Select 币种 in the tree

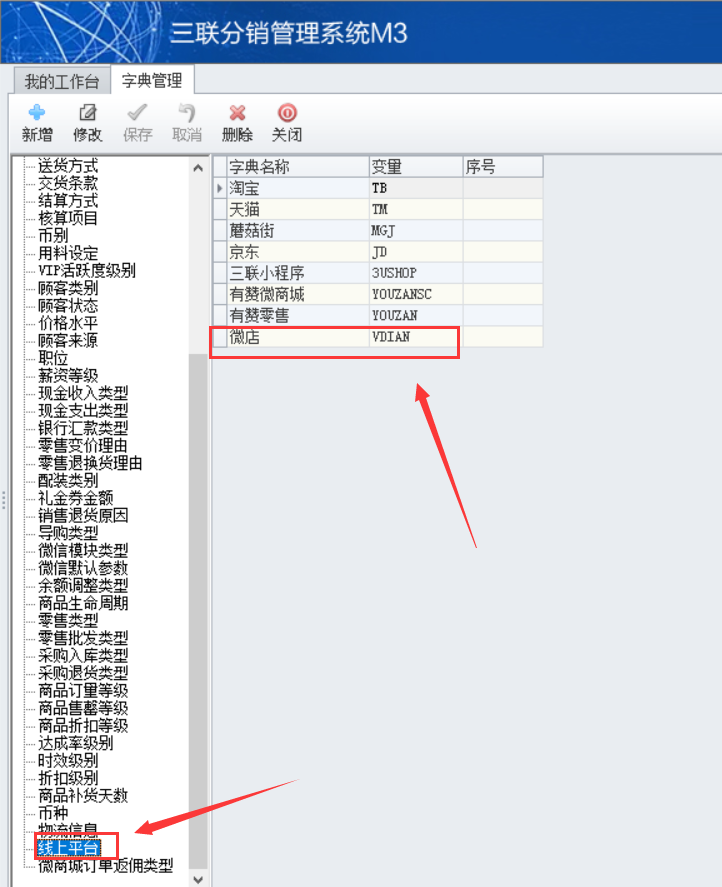pos(53,813)
